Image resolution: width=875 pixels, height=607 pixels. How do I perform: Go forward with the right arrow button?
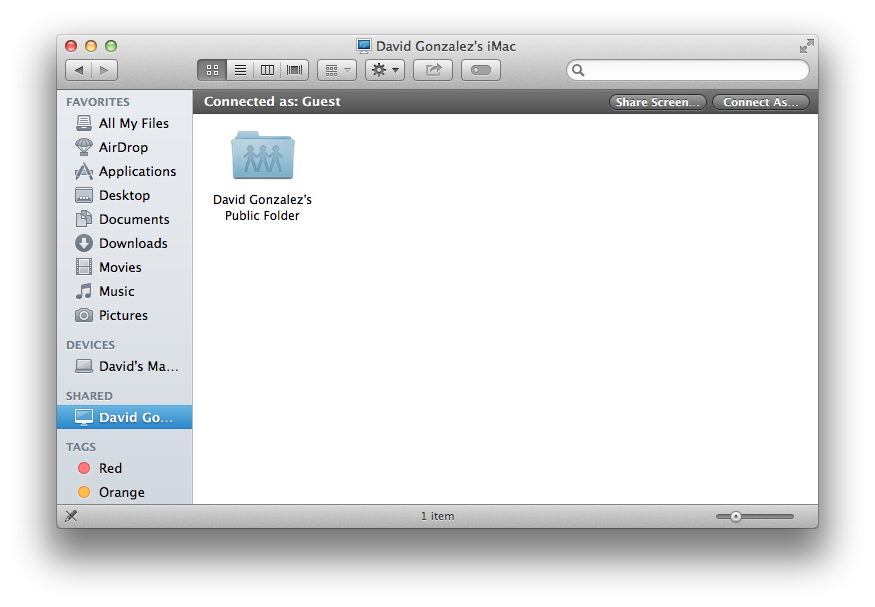click(104, 70)
